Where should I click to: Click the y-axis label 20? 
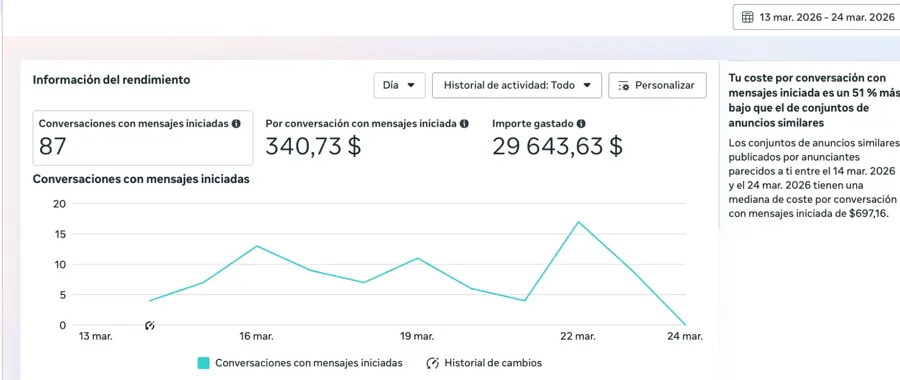[60, 204]
